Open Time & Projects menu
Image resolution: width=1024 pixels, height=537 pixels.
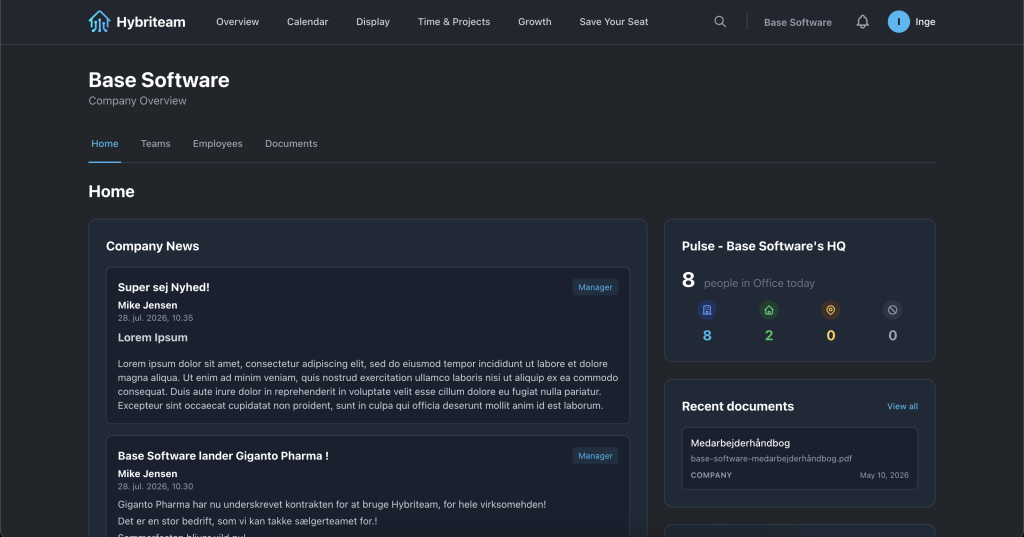[454, 22]
